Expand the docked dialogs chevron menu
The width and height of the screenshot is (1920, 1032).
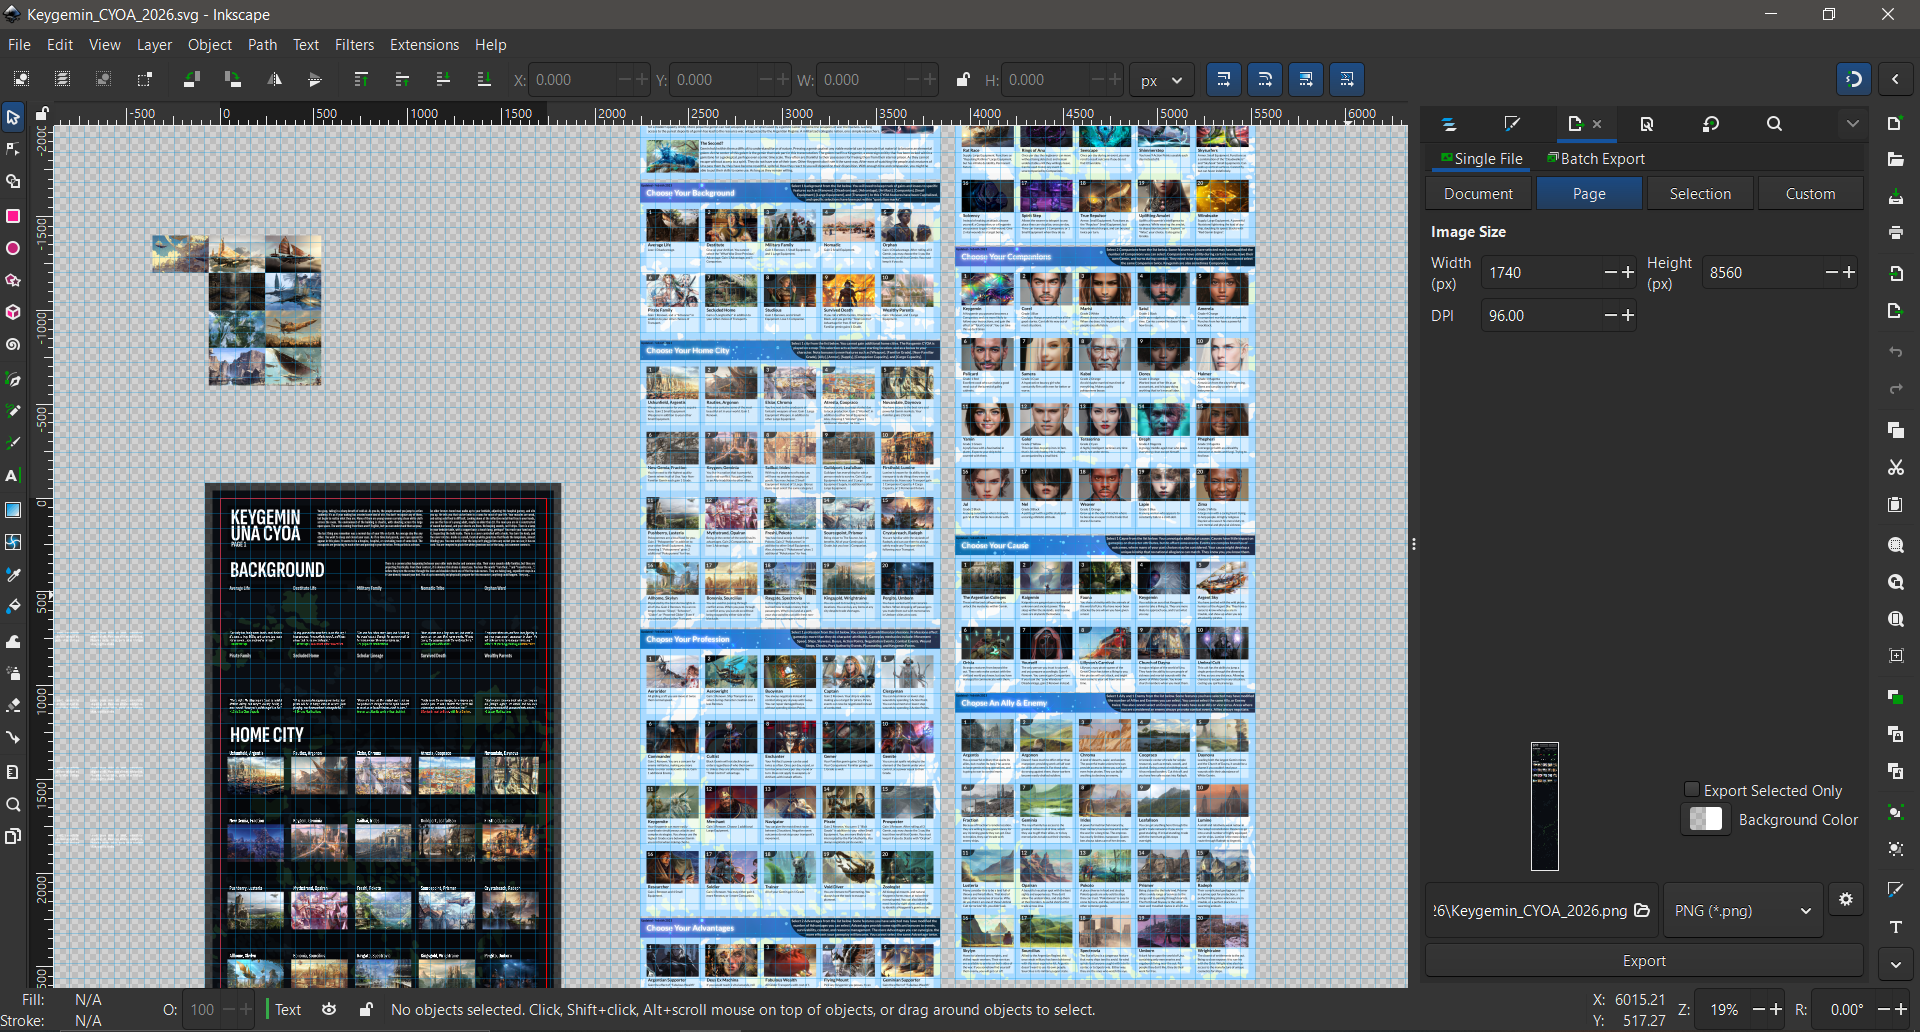(x=1852, y=124)
